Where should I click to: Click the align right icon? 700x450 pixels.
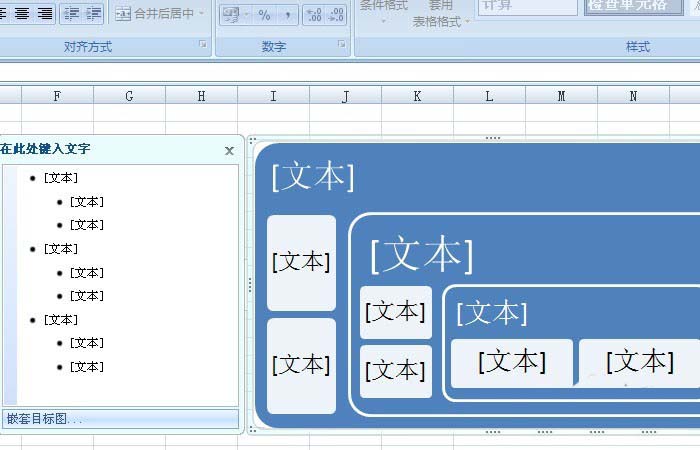pyautogui.click(x=45, y=13)
